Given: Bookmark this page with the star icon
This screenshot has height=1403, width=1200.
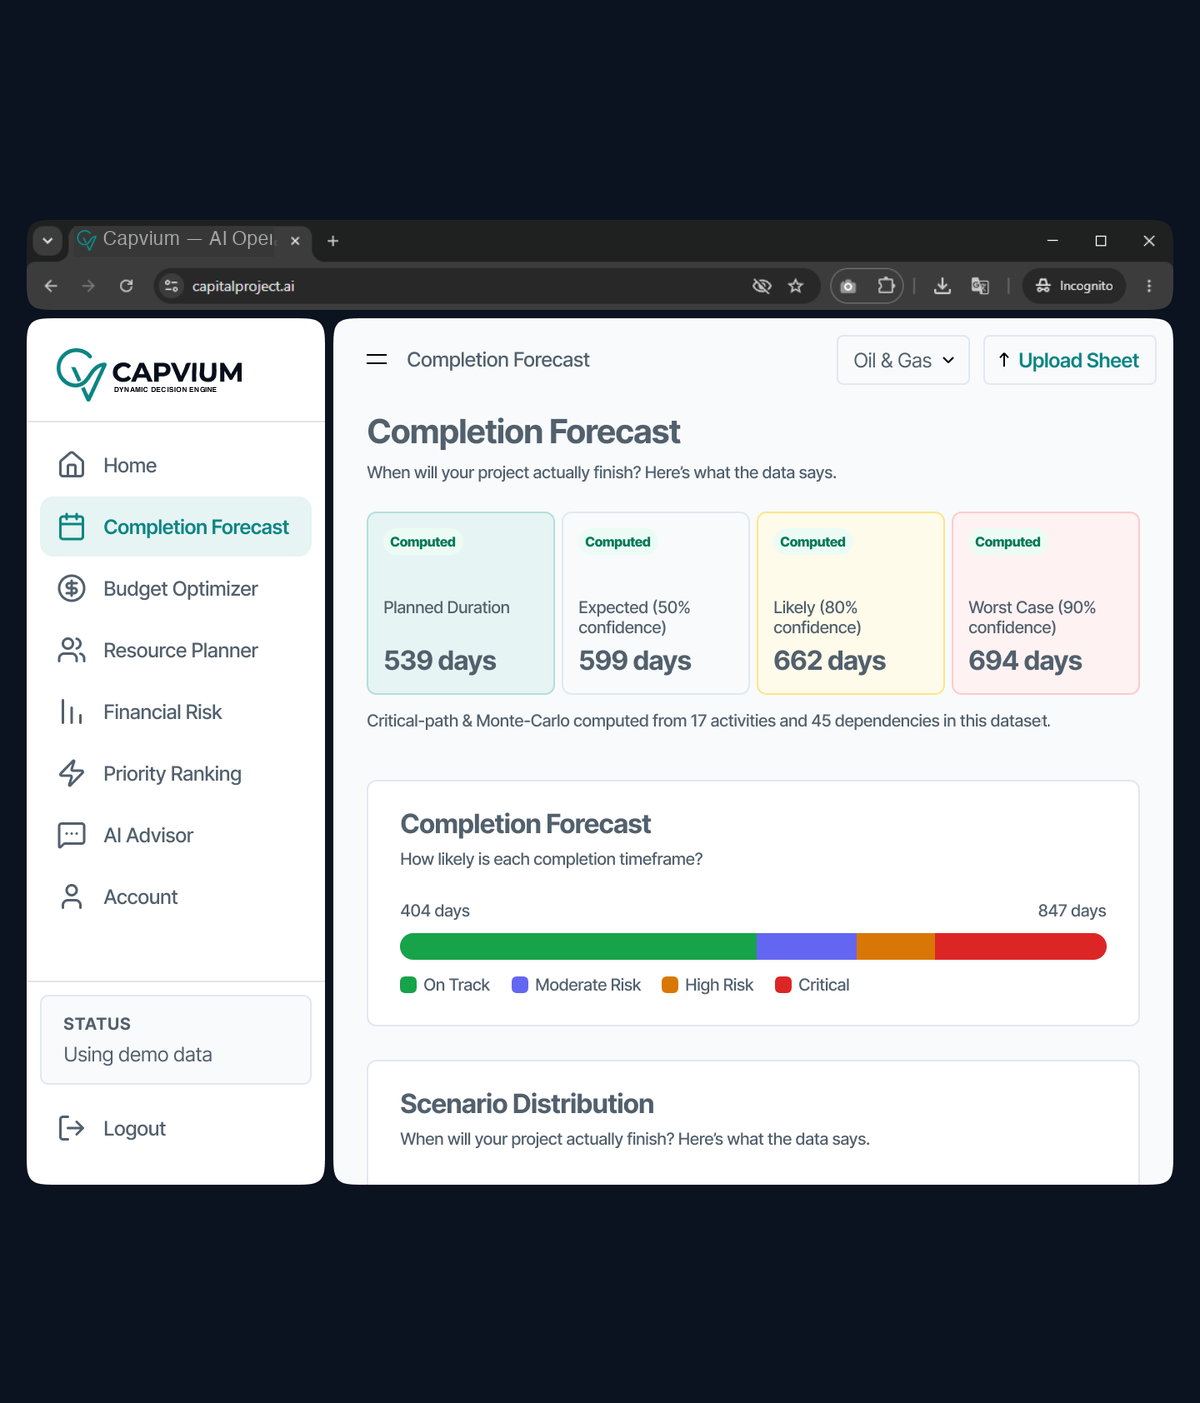Looking at the screenshot, I should tap(796, 286).
